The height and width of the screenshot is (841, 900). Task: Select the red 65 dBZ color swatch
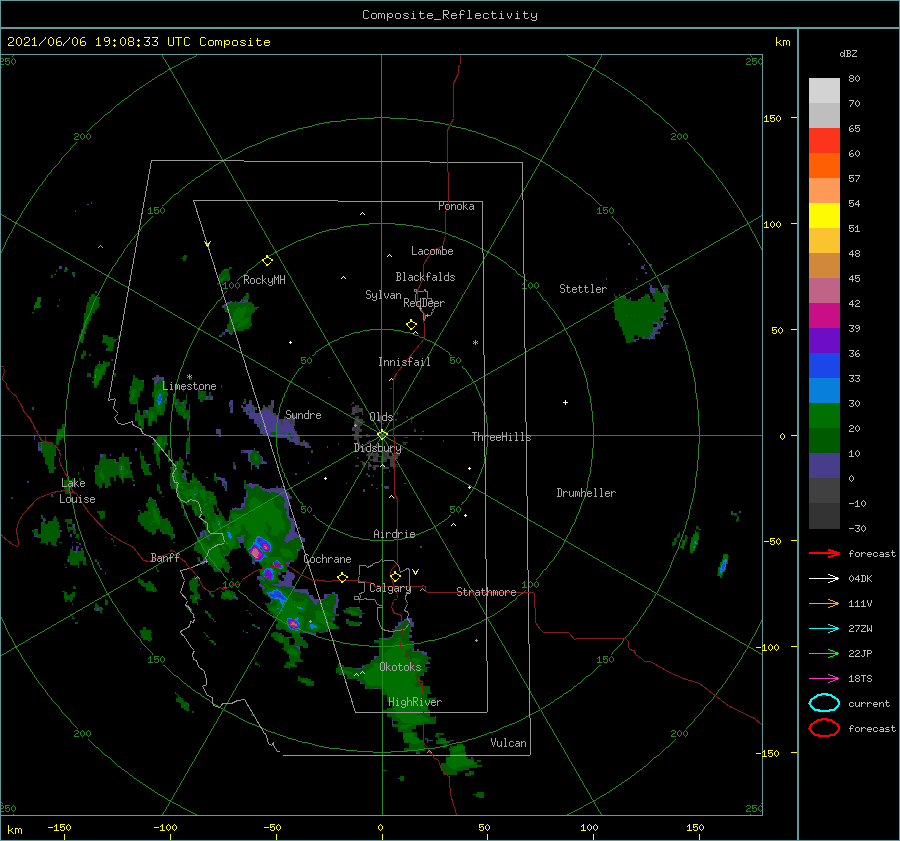(824, 140)
